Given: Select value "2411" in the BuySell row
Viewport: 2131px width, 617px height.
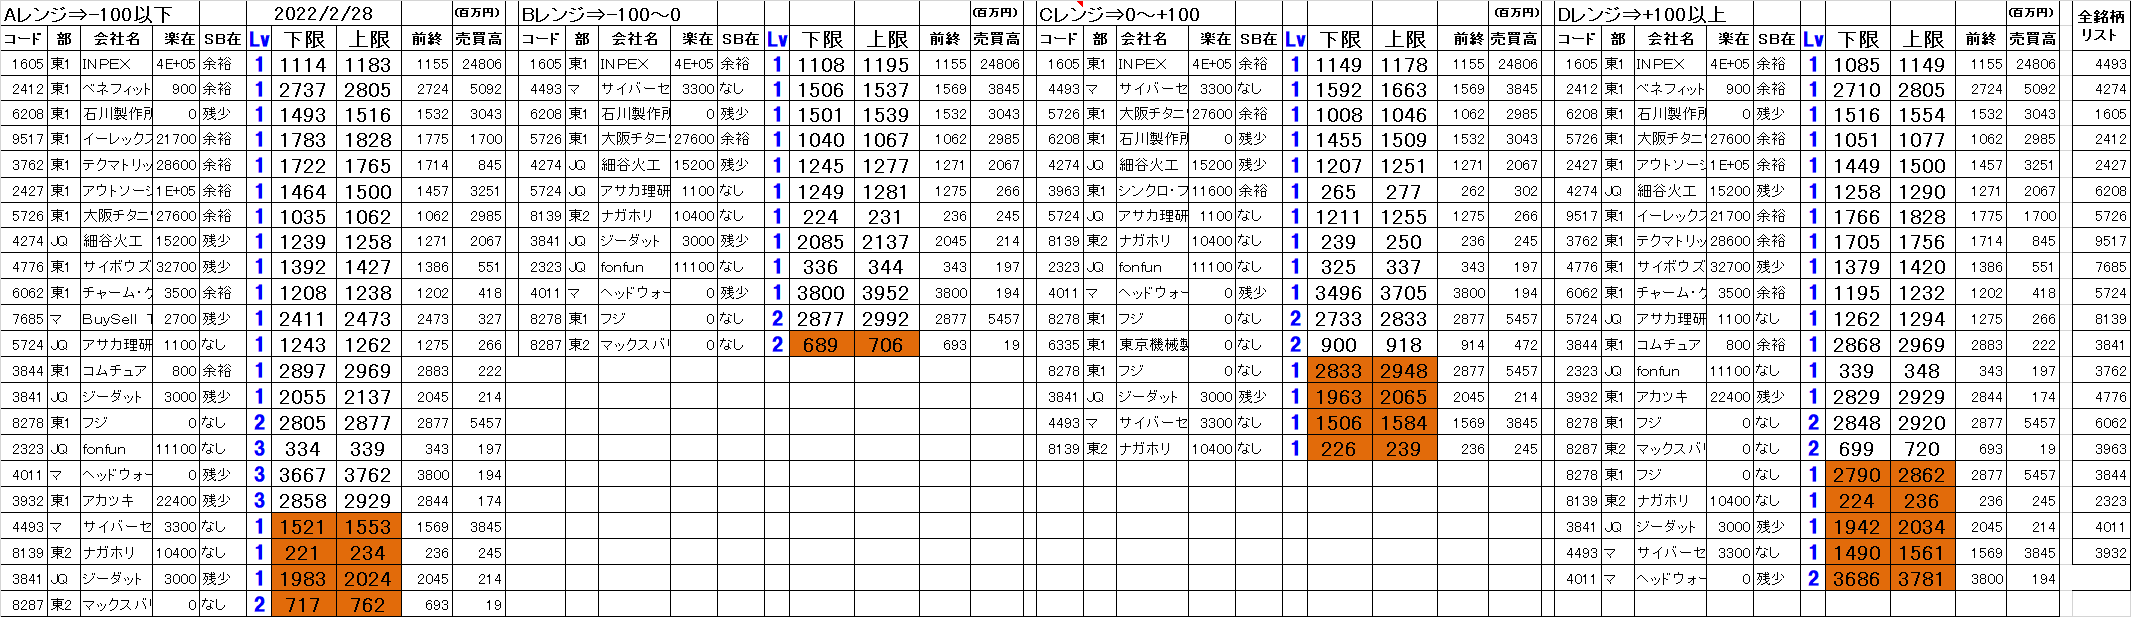Looking at the screenshot, I should [303, 319].
